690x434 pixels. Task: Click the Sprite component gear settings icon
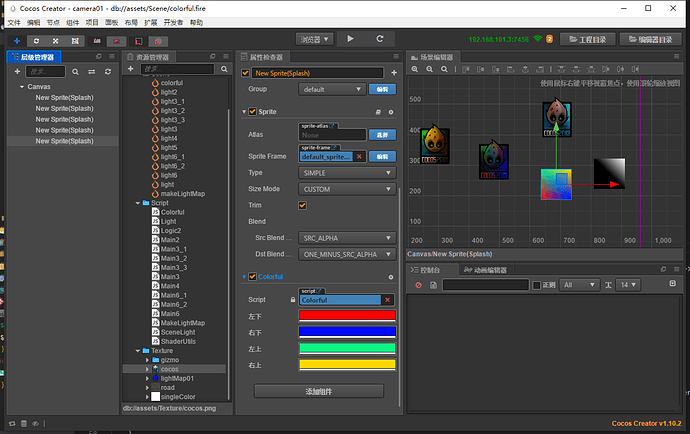click(x=390, y=112)
